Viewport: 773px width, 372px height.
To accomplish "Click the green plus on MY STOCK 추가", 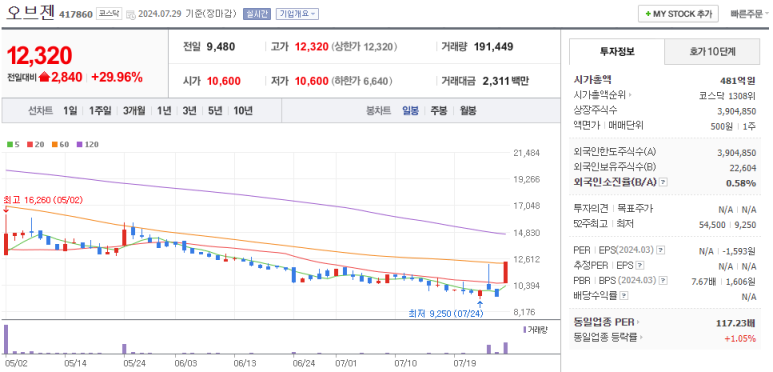I will click(647, 14).
